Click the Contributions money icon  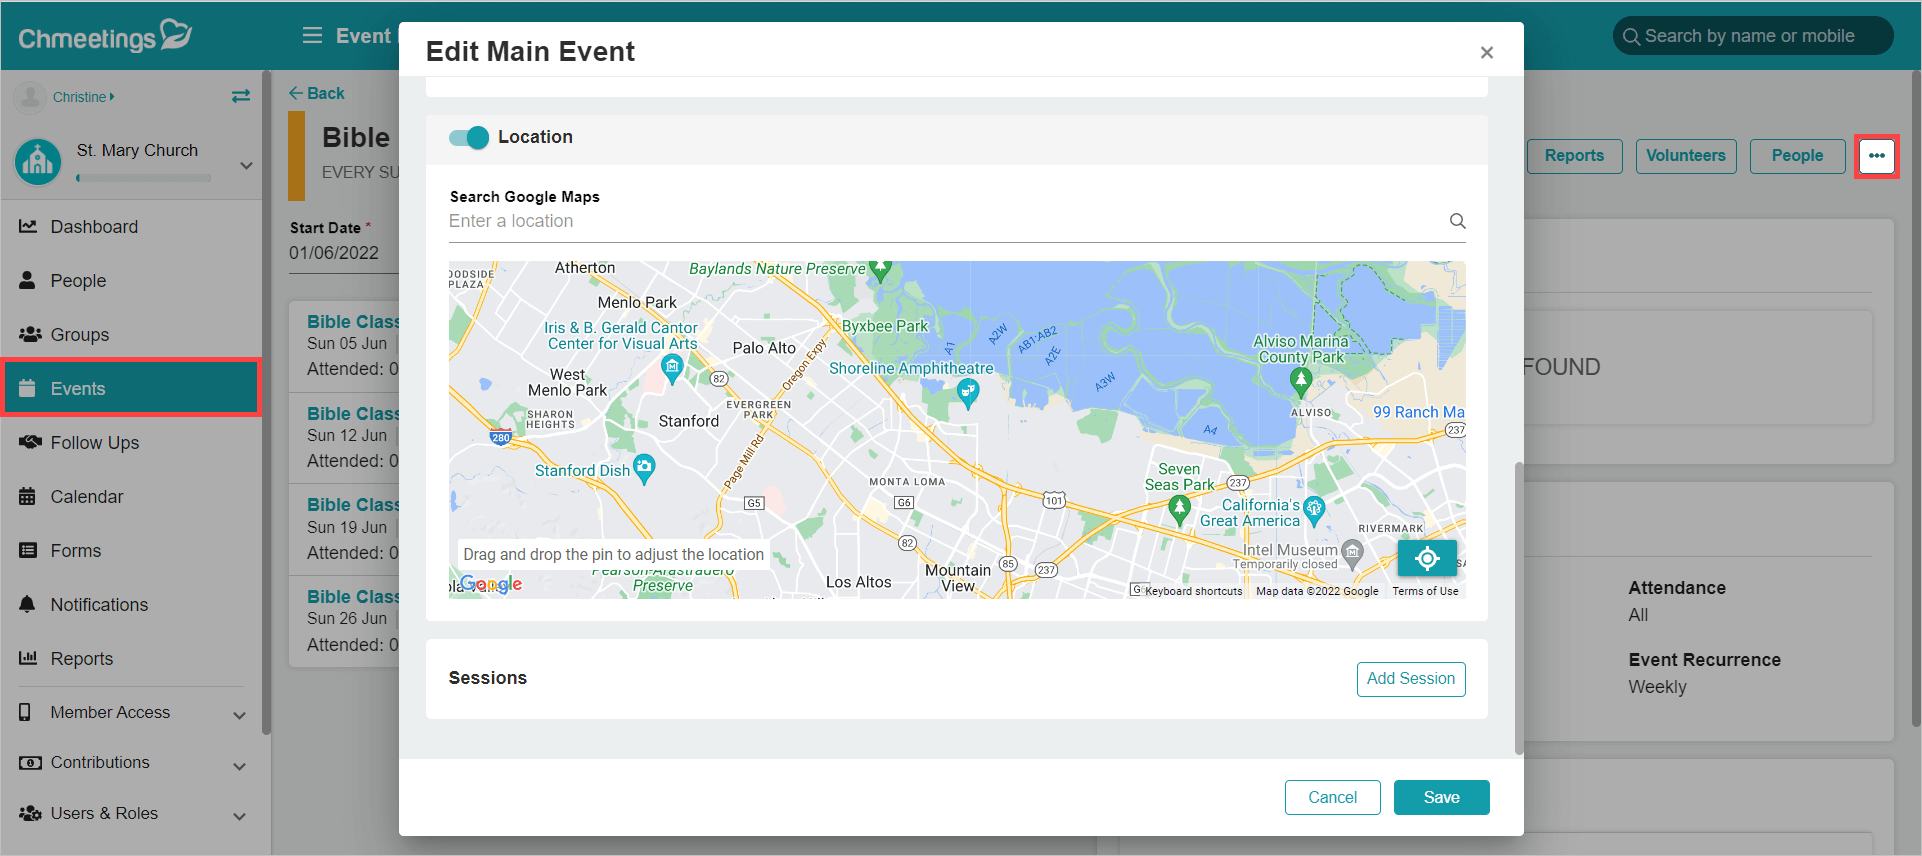click(30, 762)
